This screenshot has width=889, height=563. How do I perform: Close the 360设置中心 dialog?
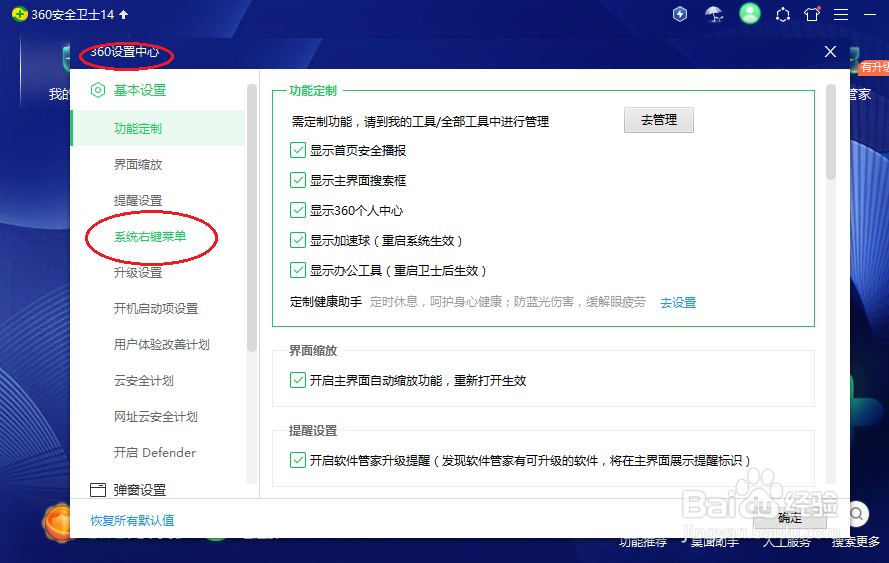pos(831,52)
